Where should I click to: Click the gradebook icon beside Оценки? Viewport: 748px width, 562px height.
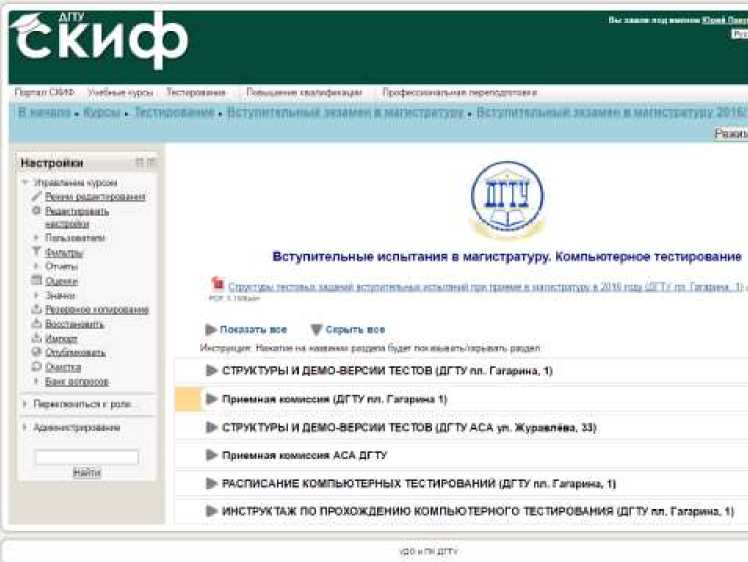(37, 280)
